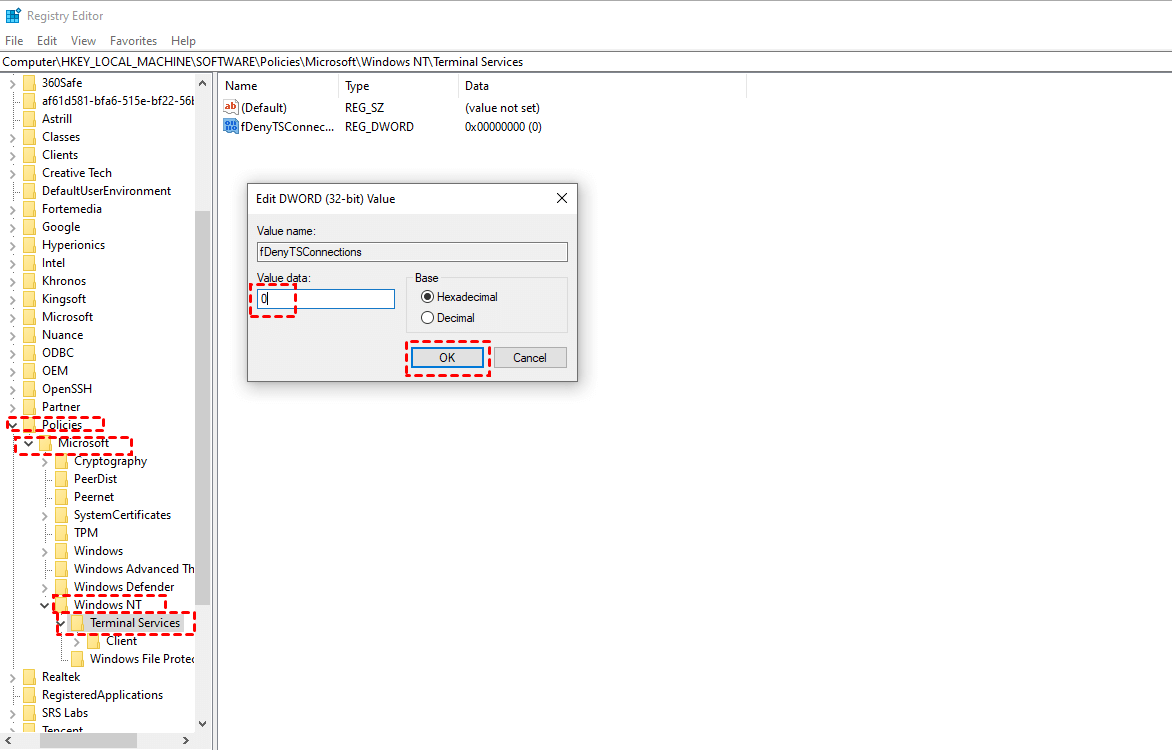The image size is (1172, 750).
Task: Select the TPM folder icon
Action: coord(61,532)
